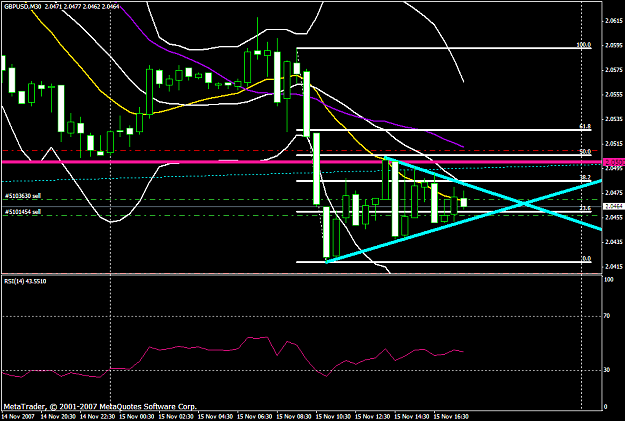Click the 15 Nov 00:30 time label
The width and height of the screenshot is (625, 421).
coord(137,417)
